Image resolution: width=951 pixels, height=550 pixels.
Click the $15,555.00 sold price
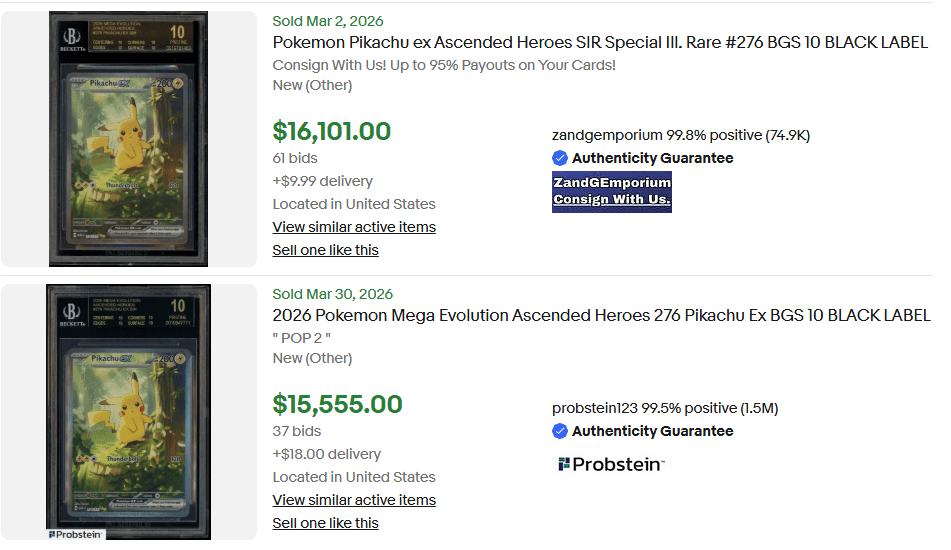pyautogui.click(x=337, y=404)
